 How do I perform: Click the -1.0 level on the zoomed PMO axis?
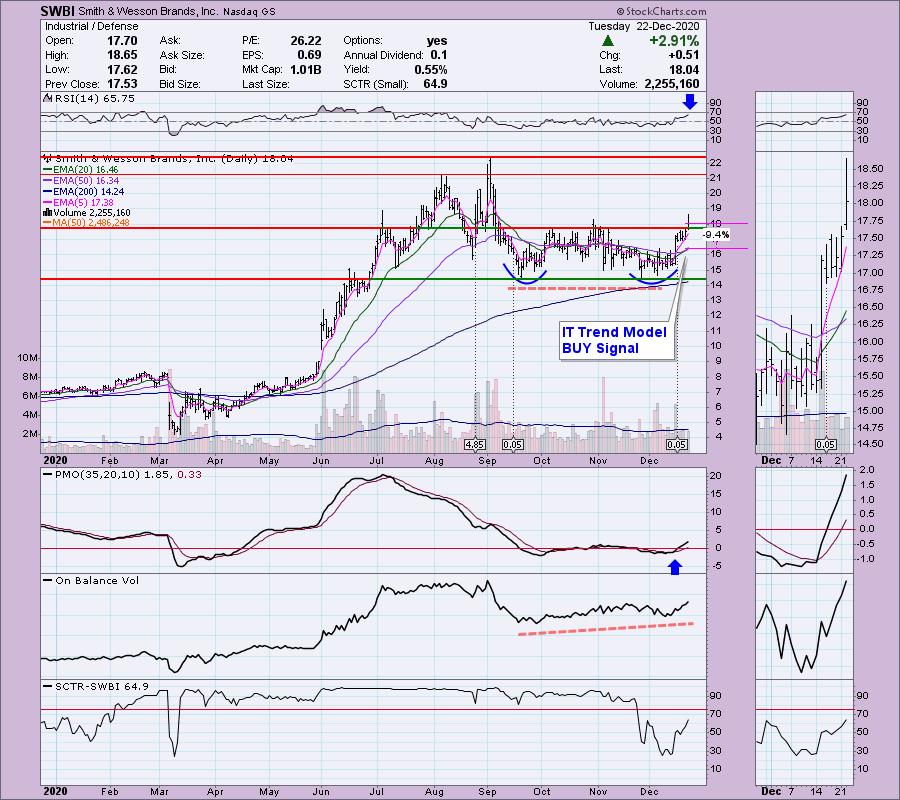click(x=866, y=559)
